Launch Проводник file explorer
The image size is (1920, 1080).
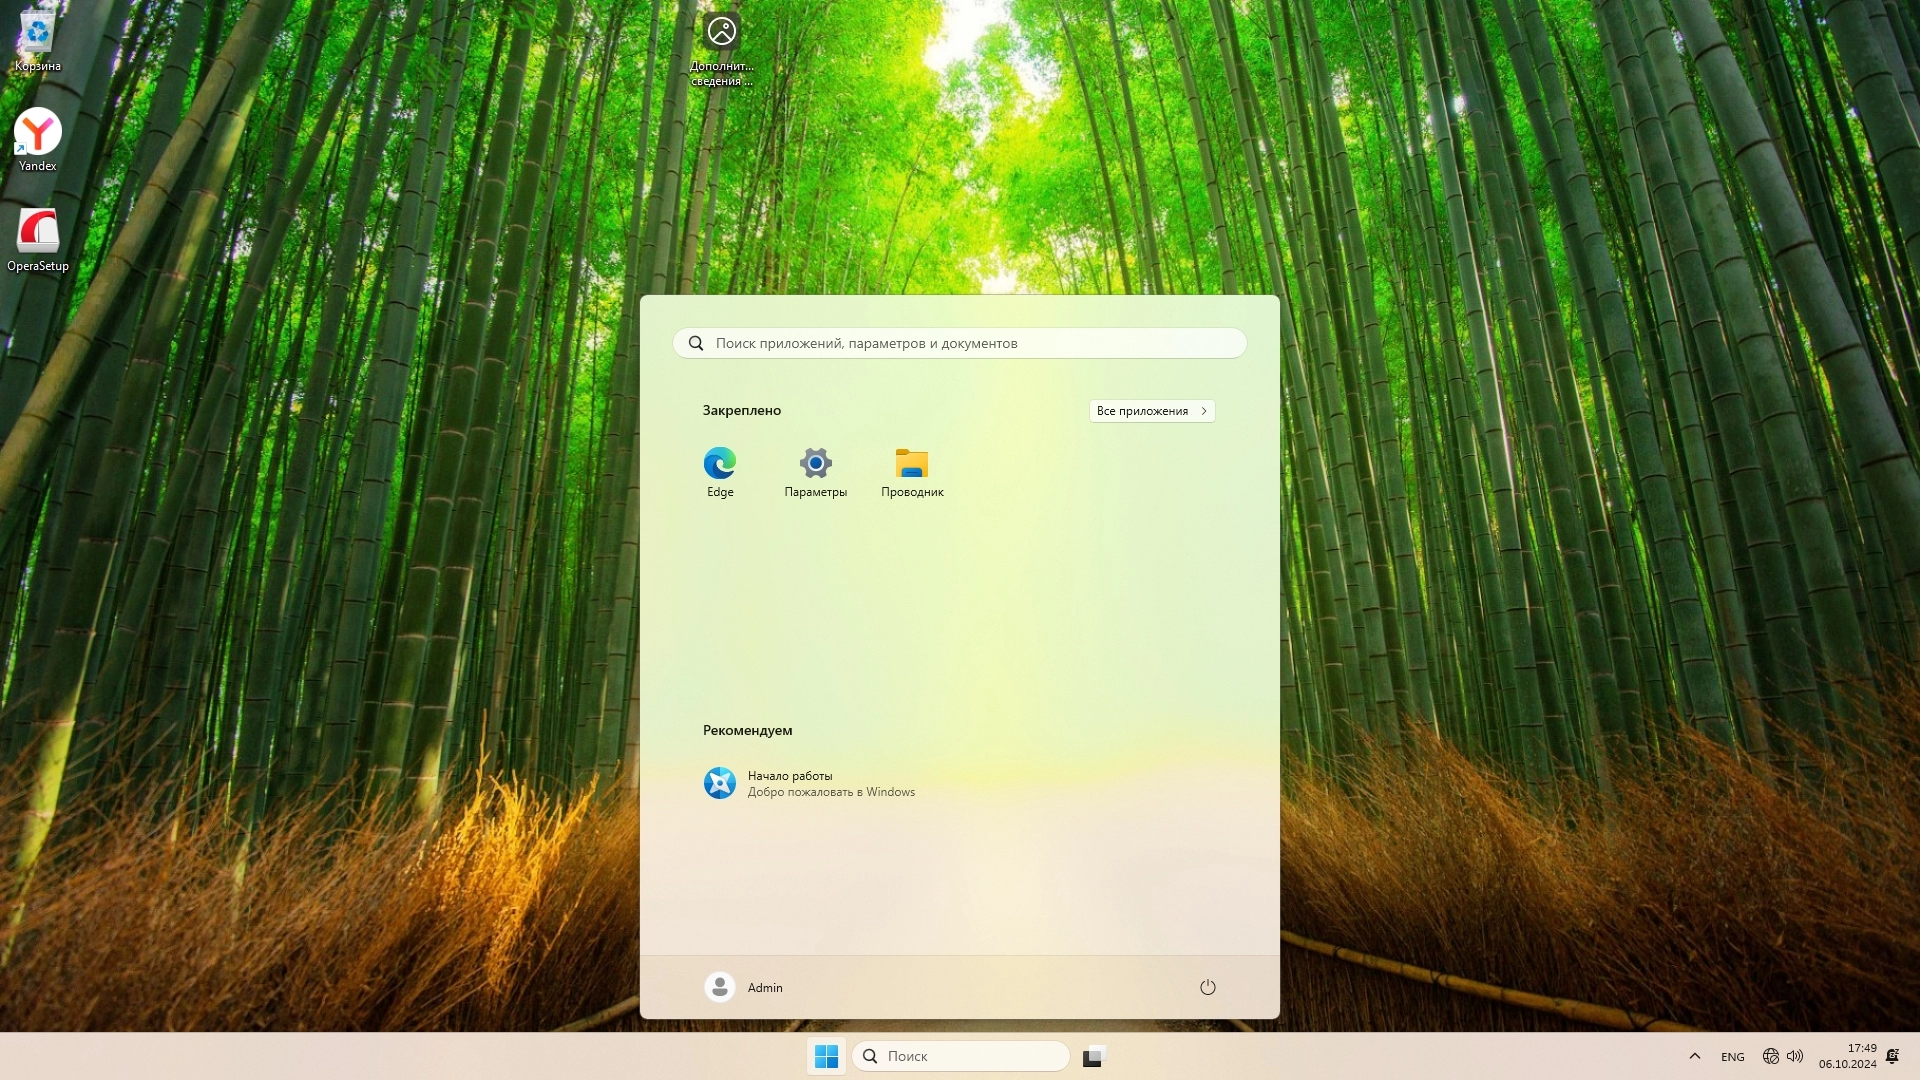[912, 471]
